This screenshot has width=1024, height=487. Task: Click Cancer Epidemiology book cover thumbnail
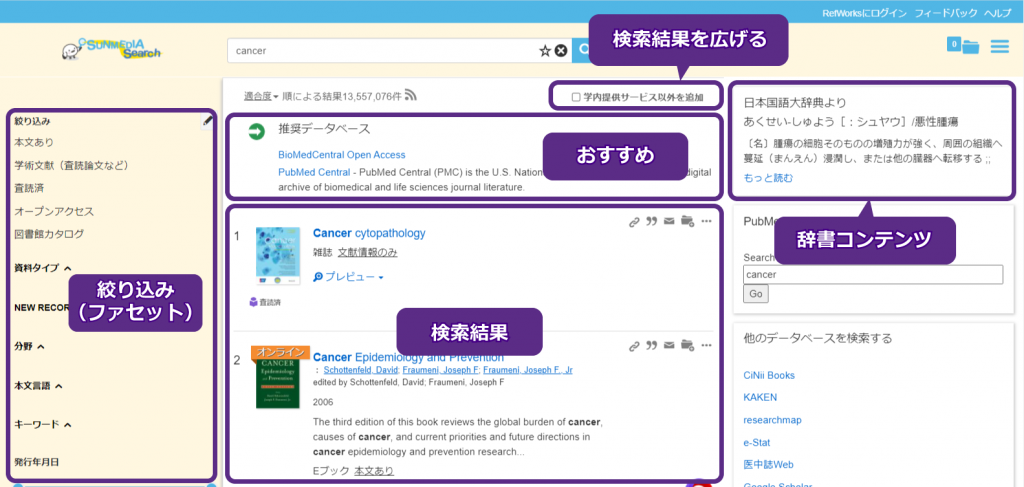[x=278, y=377]
